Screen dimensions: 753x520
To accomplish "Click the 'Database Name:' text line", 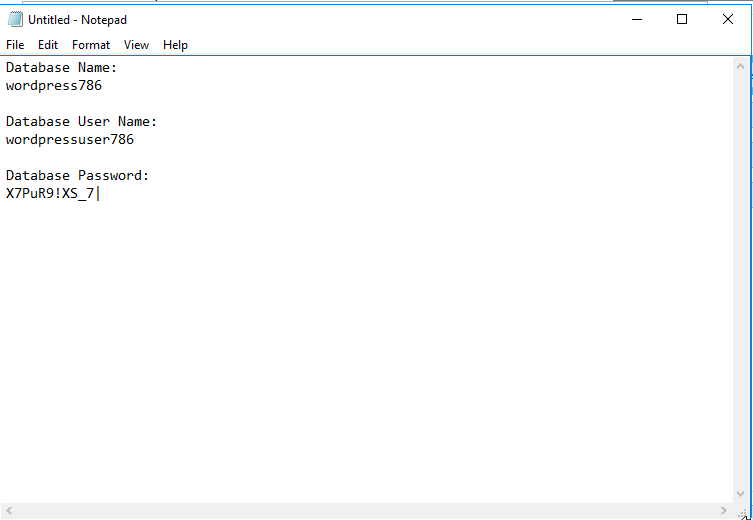I will pos(61,68).
